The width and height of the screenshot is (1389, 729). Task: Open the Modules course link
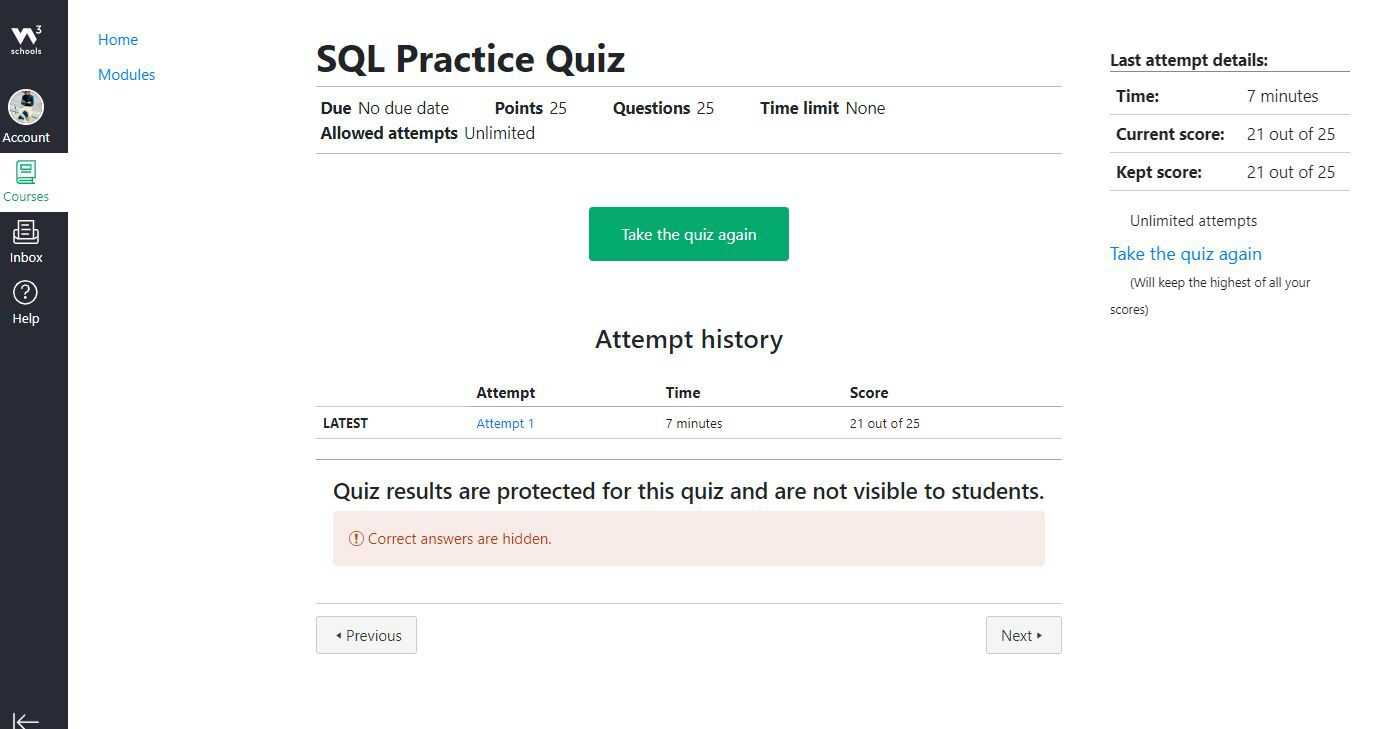[127, 75]
